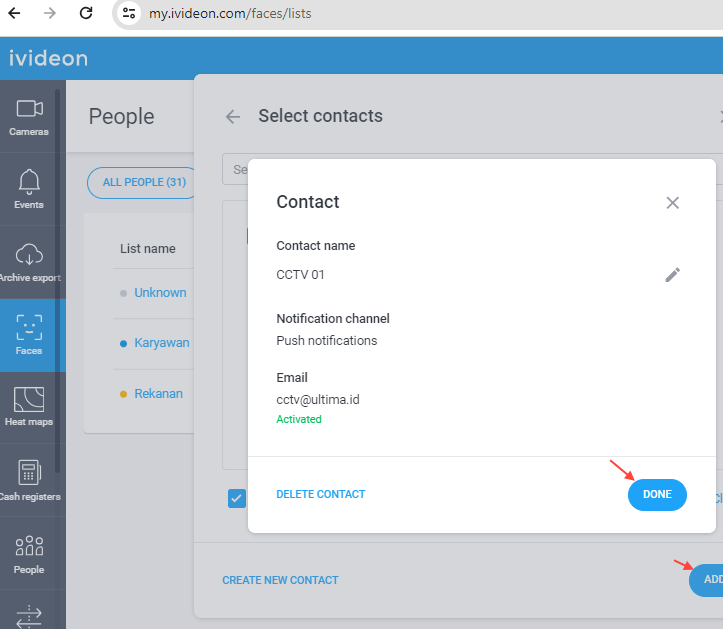The height and width of the screenshot is (629, 723).
Task: Go back from Select contacts panel
Action: (x=233, y=117)
